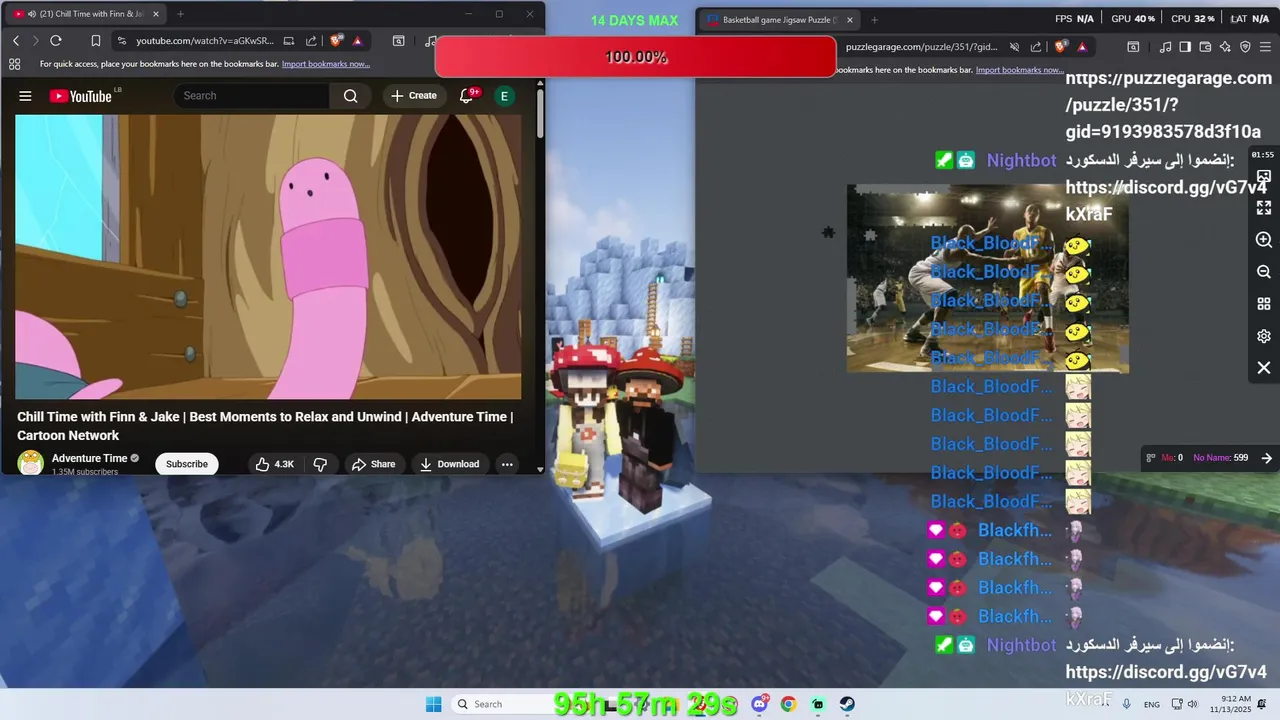
Task: Open YouTube hamburger guide menu
Action: (x=25, y=96)
